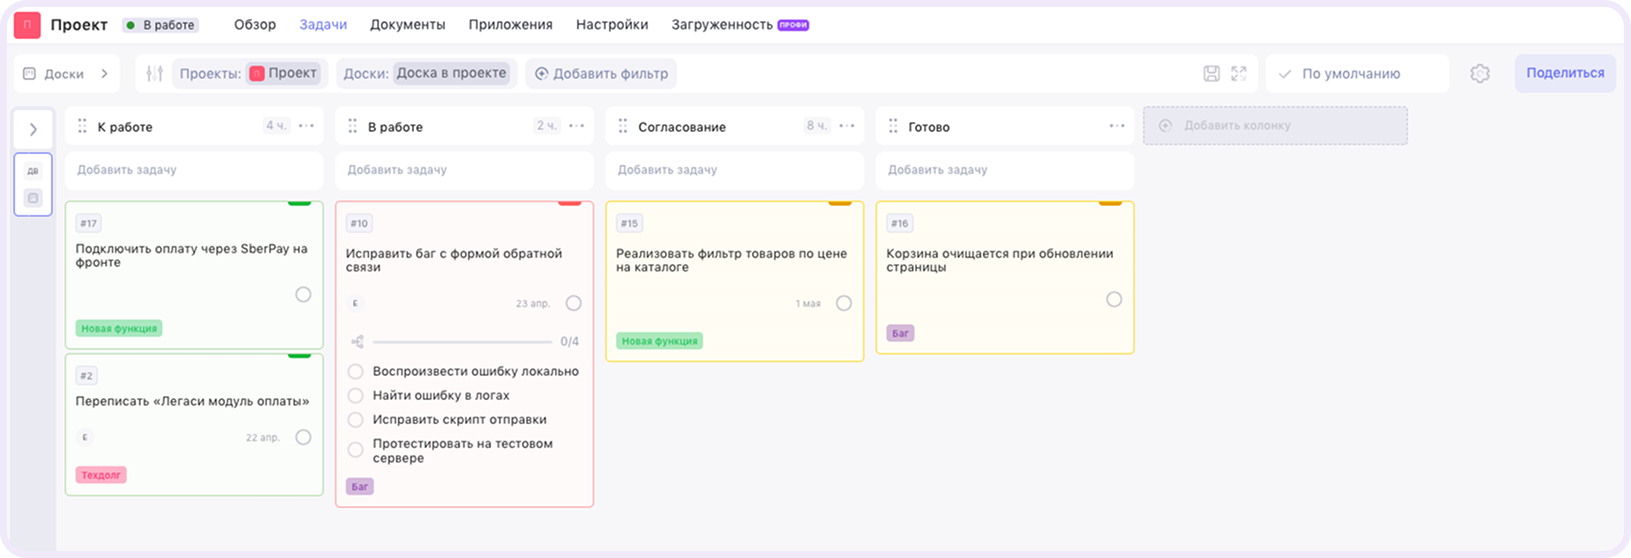Click the subtasks icon in task #10
This screenshot has width=1631, height=558.
(357, 341)
